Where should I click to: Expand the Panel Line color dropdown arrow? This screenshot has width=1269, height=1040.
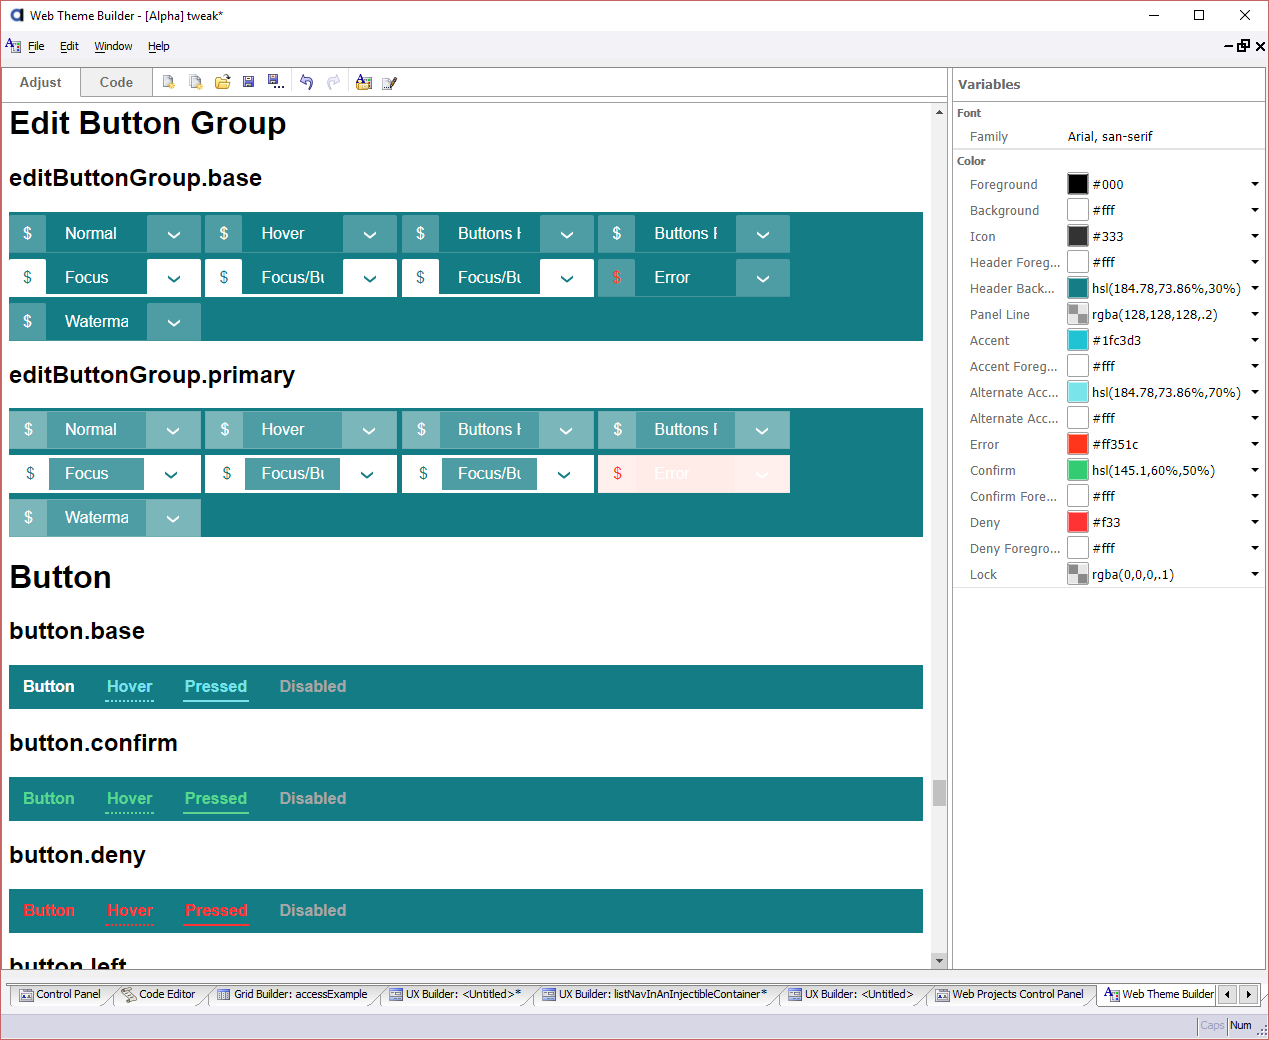[1255, 314]
